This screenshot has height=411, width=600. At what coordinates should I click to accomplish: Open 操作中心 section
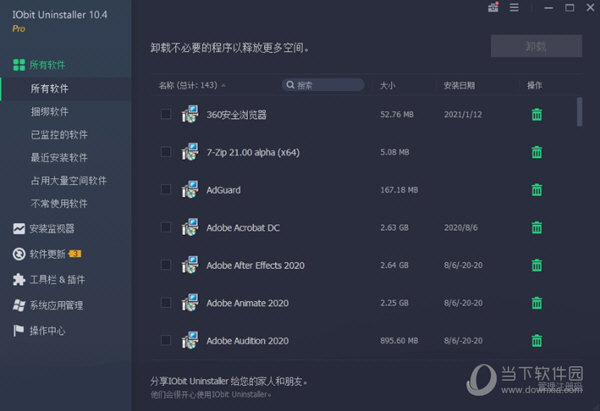tap(47, 331)
